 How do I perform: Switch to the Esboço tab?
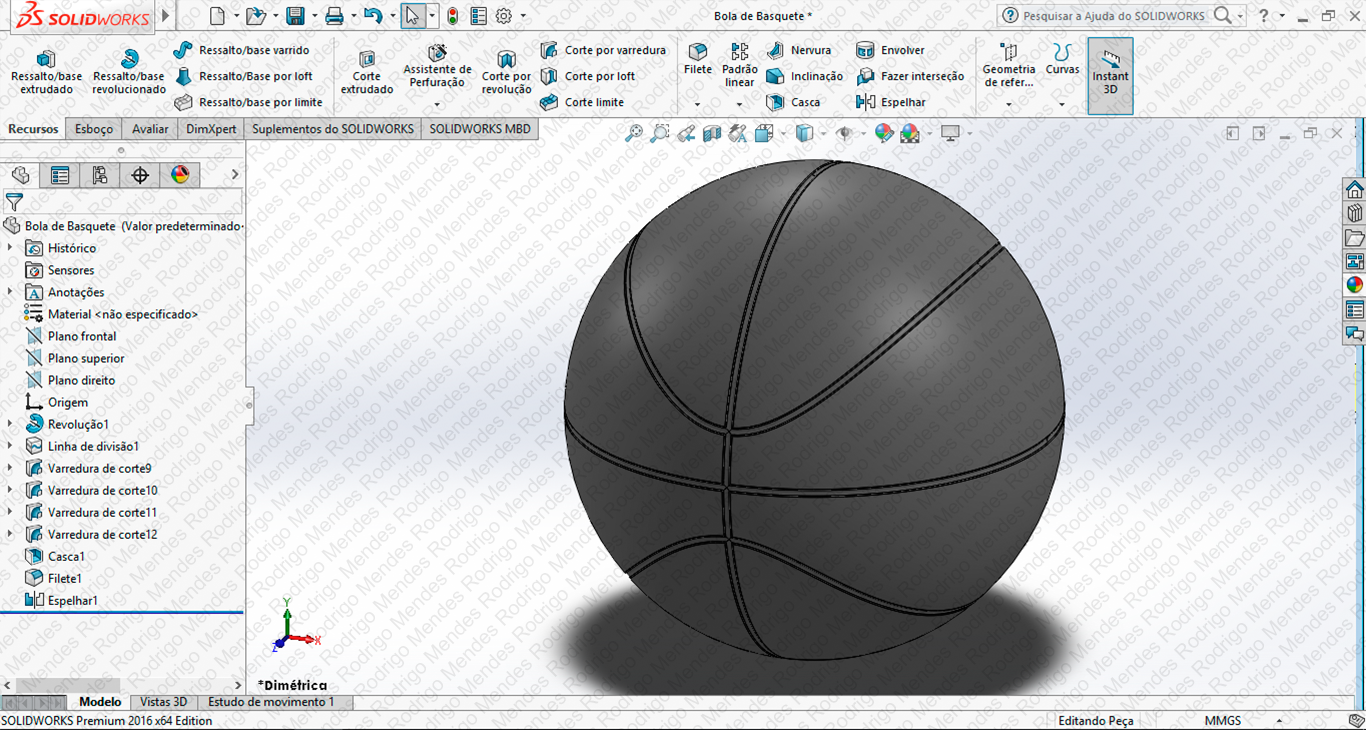pos(94,129)
